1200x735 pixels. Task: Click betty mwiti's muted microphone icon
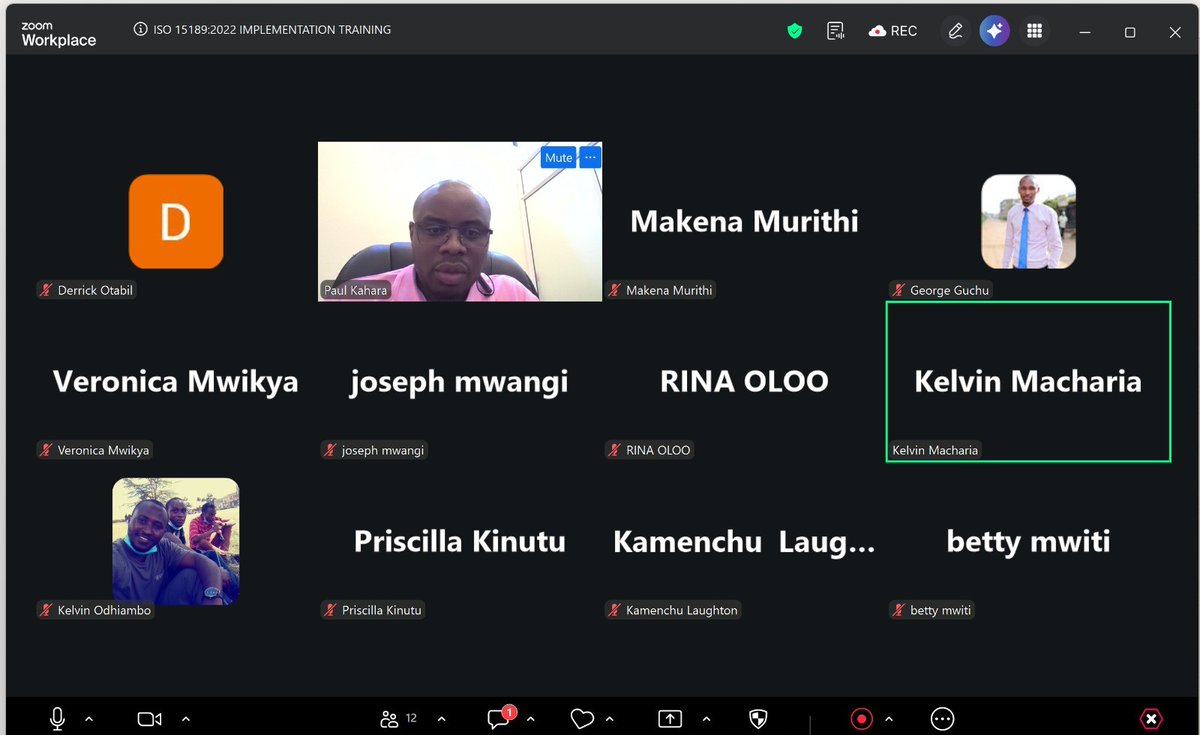click(x=898, y=610)
